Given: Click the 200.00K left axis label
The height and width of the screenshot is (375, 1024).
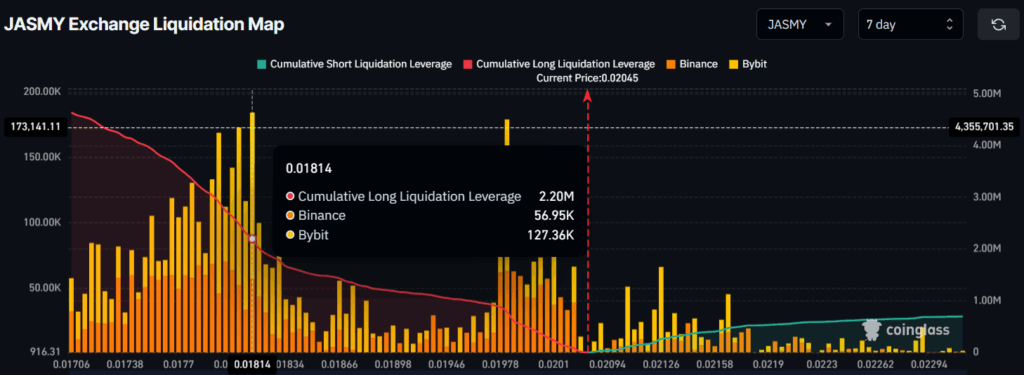Looking at the screenshot, I should [x=42, y=92].
